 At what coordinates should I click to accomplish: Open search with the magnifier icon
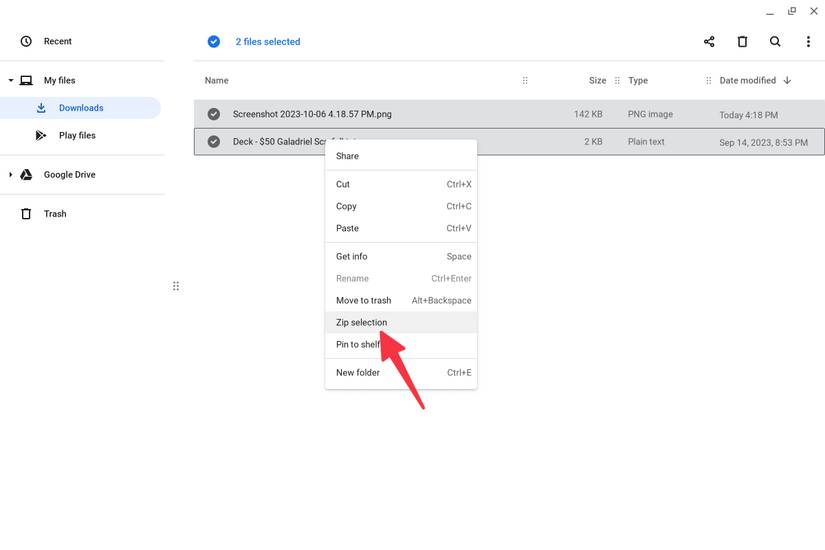775,42
